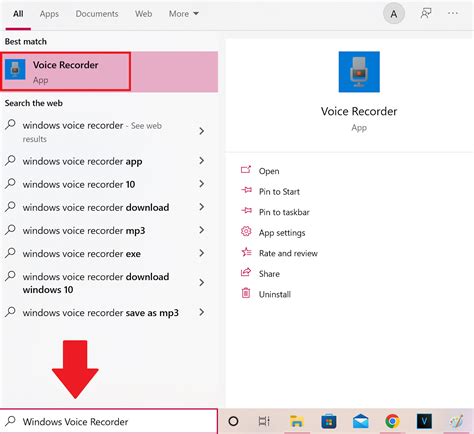The height and width of the screenshot is (434, 474).
Task: Expand arrow for 'windows voice recorder 10'
Action: tap(201, 184)
